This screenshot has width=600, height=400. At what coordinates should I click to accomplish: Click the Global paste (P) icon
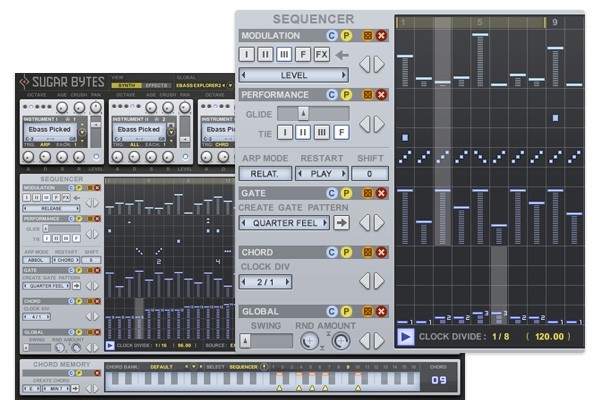coord(346,311)
